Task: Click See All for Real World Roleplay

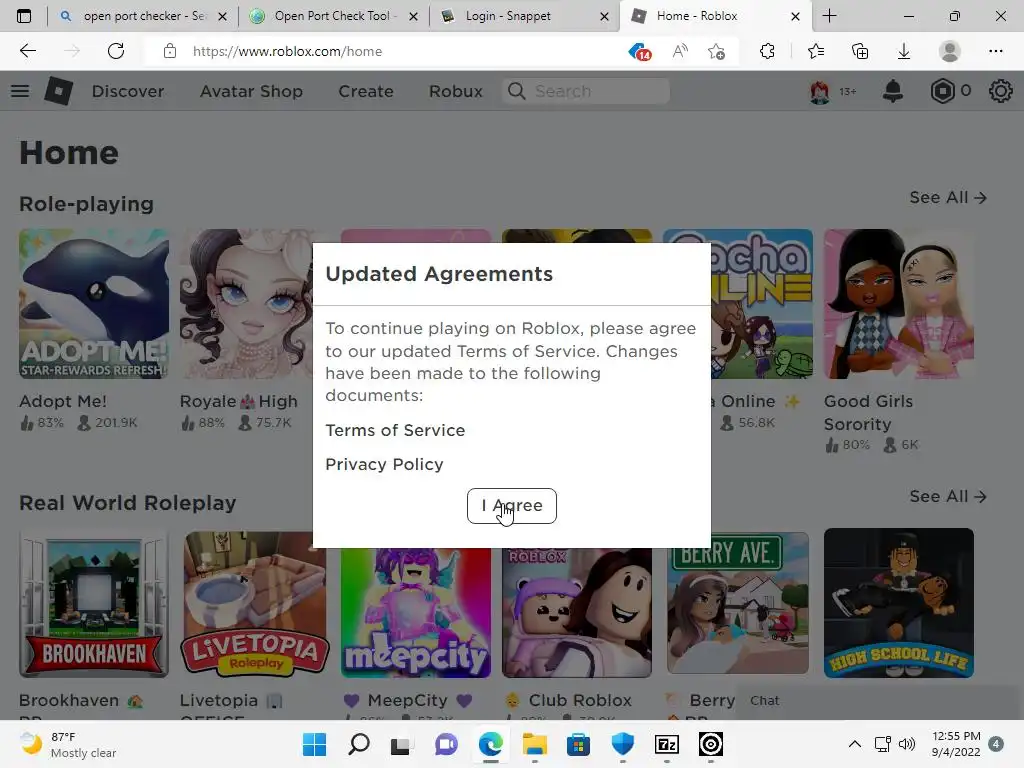Action: click(948, 496)
